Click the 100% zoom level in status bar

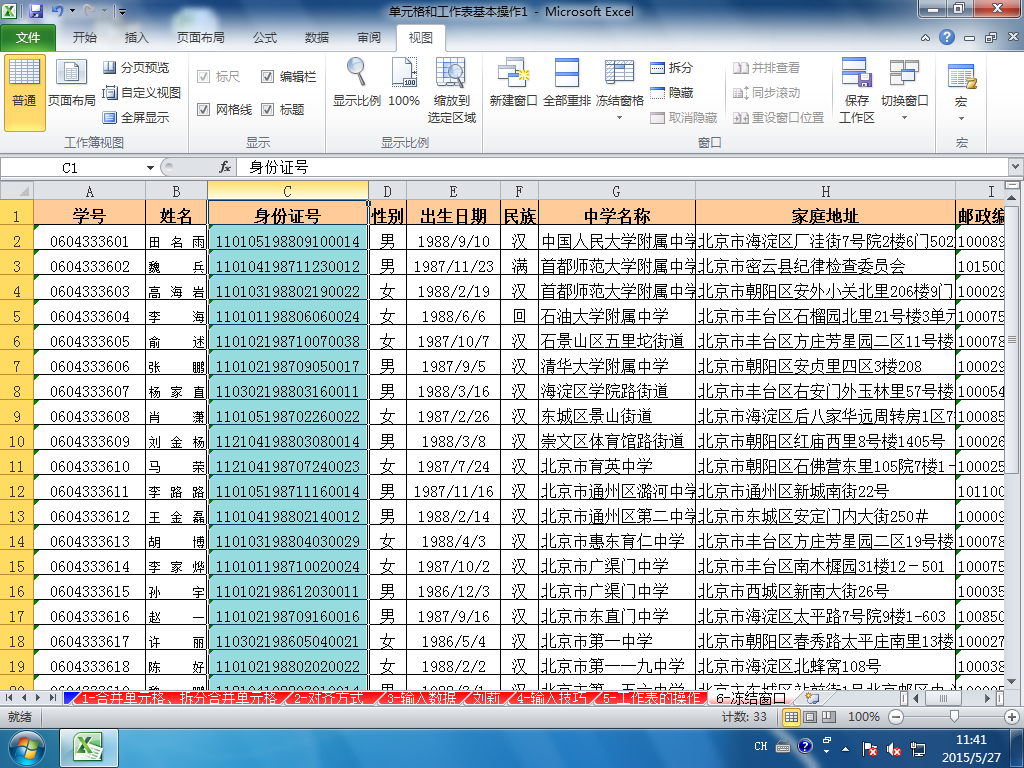point(863,717)
